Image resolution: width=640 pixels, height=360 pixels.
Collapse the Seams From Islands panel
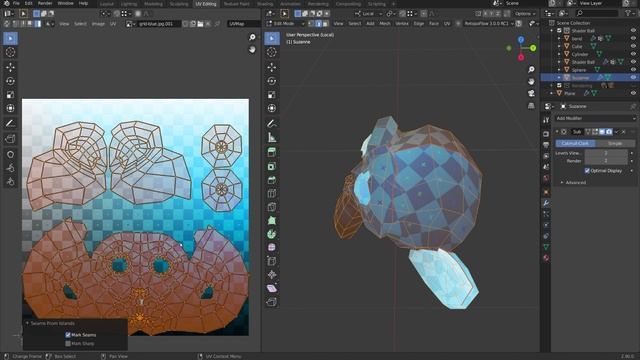tap(27, 323)
